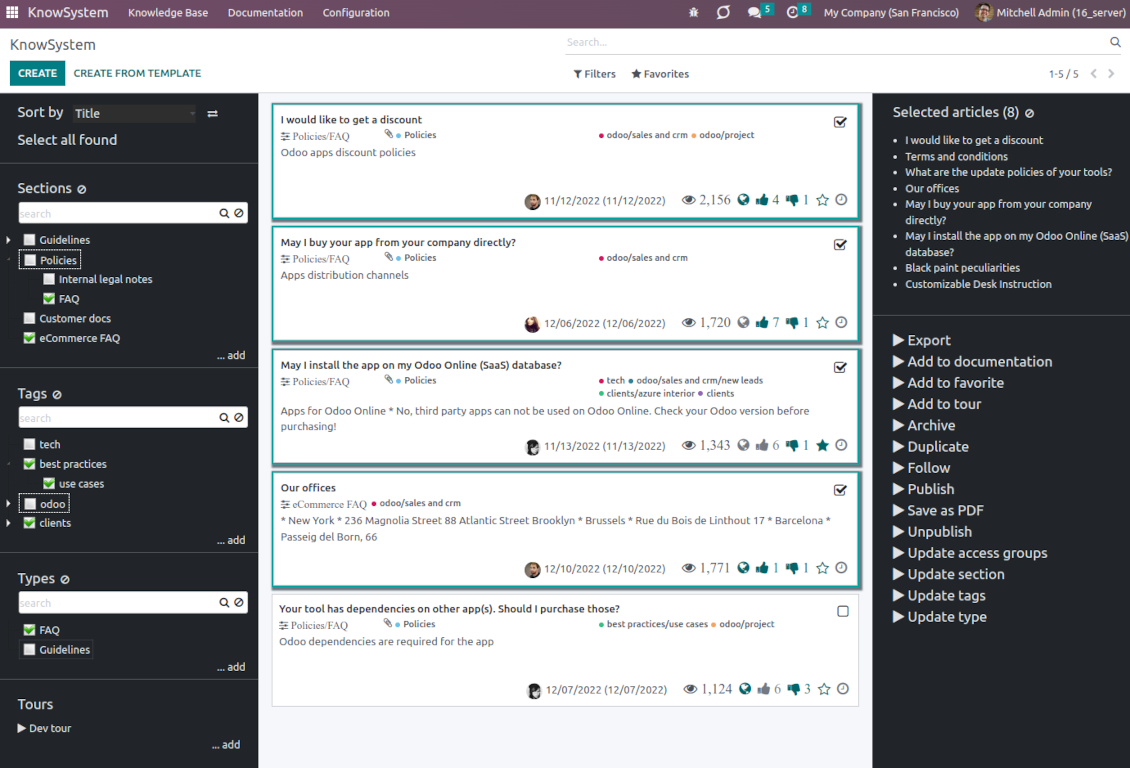
Task: Click views eye icon on 'I would like to get a discount'
Action: point(688,200)
